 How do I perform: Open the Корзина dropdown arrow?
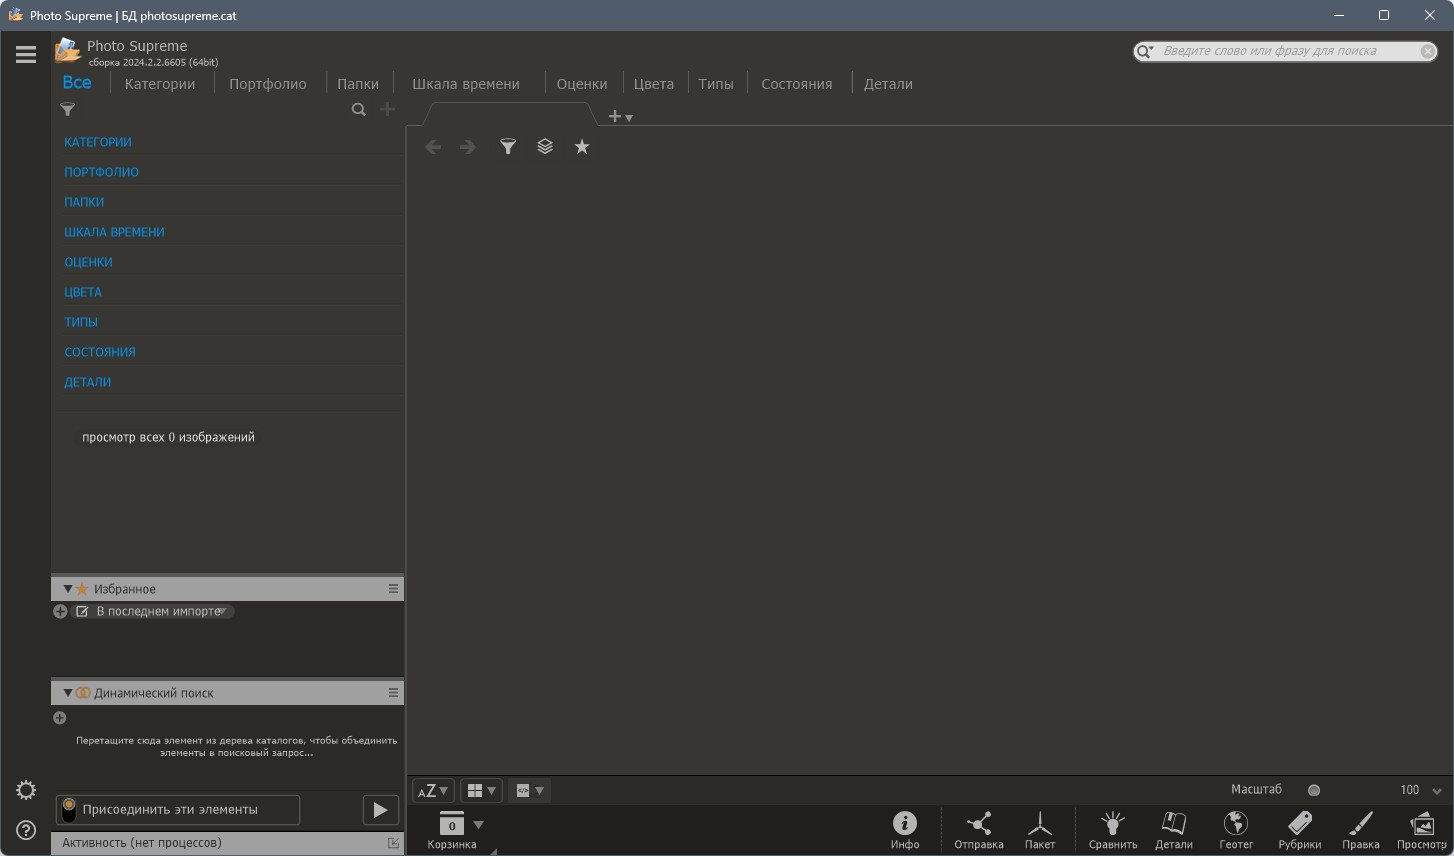(x=478, y=825)
